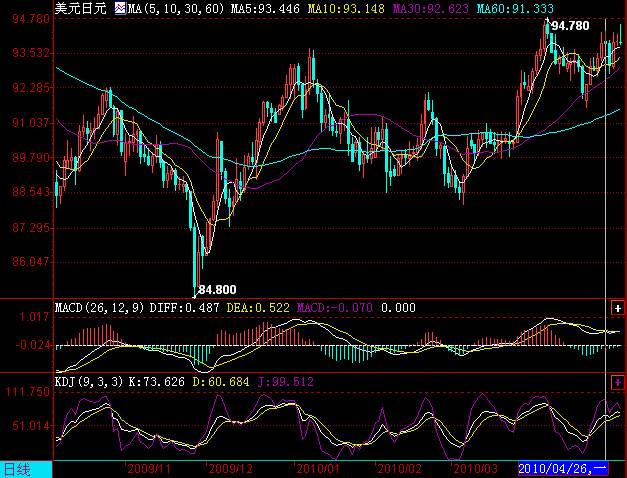Screen dimensions: 627x478
Task: Click the 92.285 price axis label
Action: click(x=31, y=88)
